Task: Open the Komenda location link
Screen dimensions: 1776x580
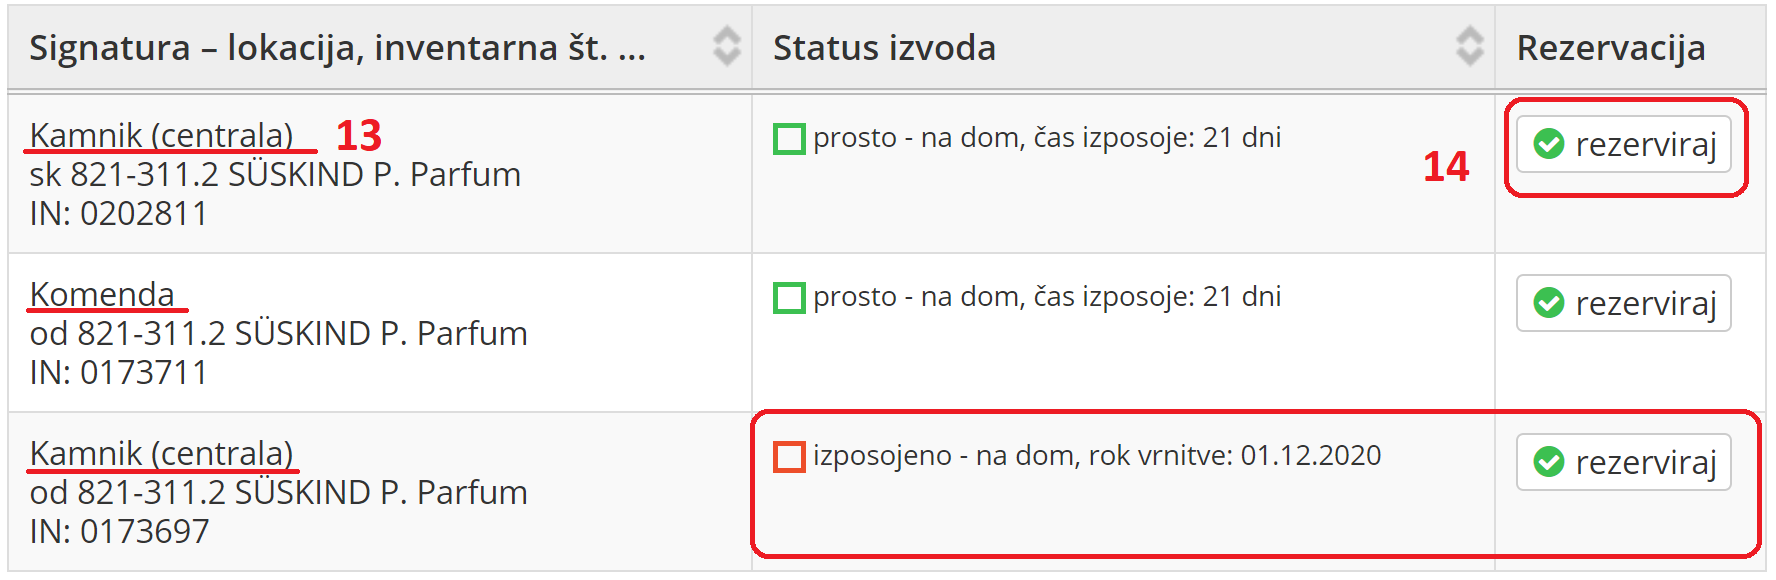Action: coord(102,294)
